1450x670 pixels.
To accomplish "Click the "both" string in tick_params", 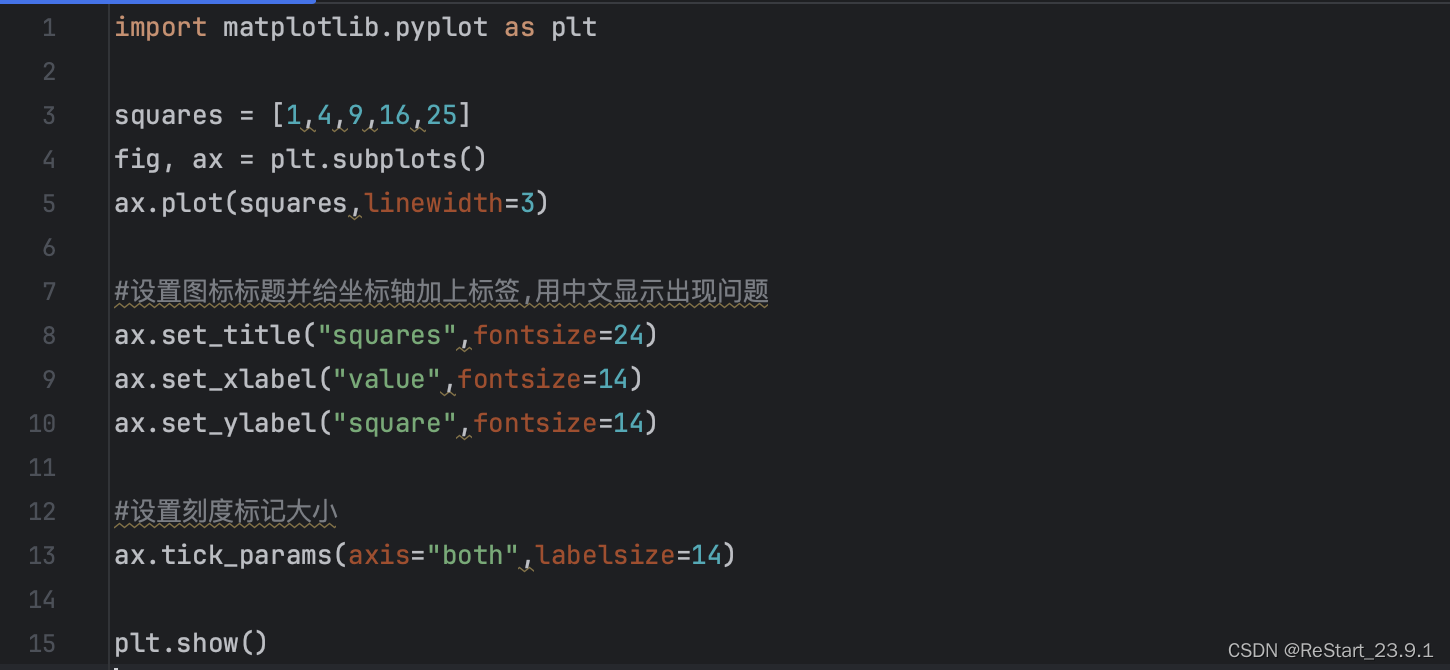I will tap(472, 555).
